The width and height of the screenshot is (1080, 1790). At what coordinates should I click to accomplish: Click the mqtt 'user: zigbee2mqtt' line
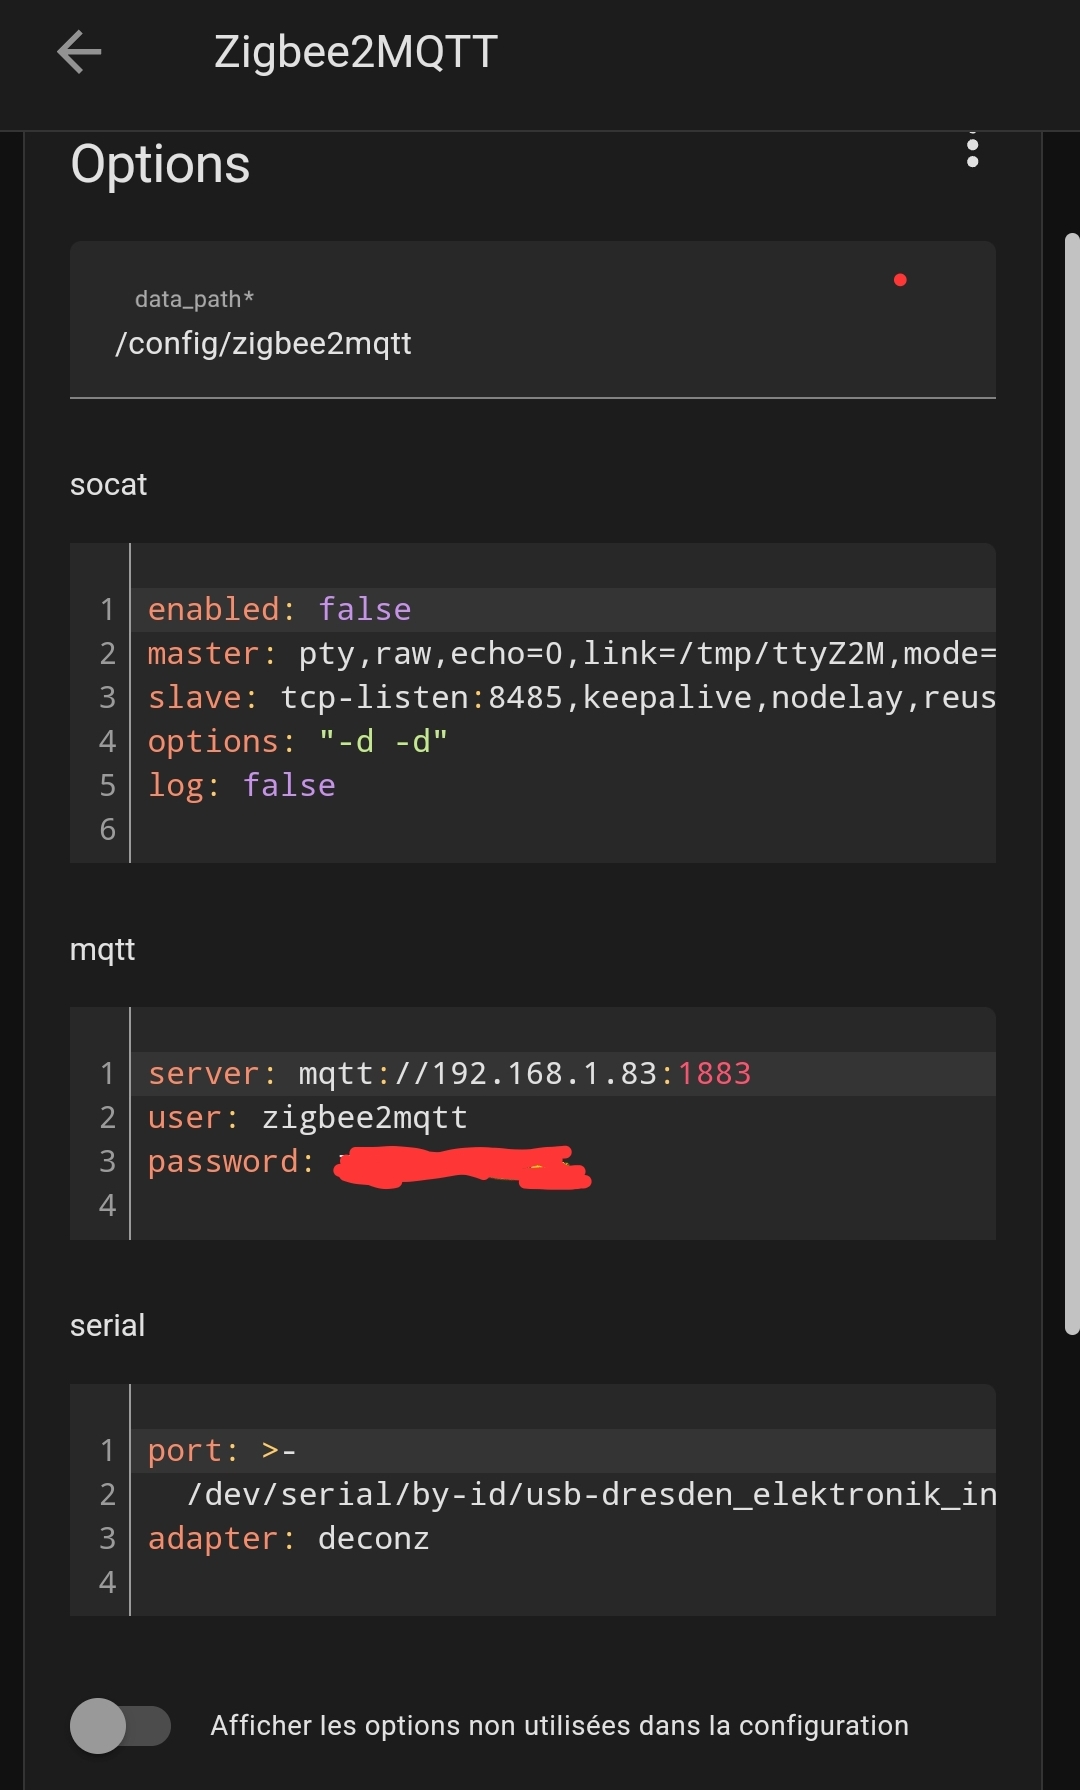coord(564,1117)
